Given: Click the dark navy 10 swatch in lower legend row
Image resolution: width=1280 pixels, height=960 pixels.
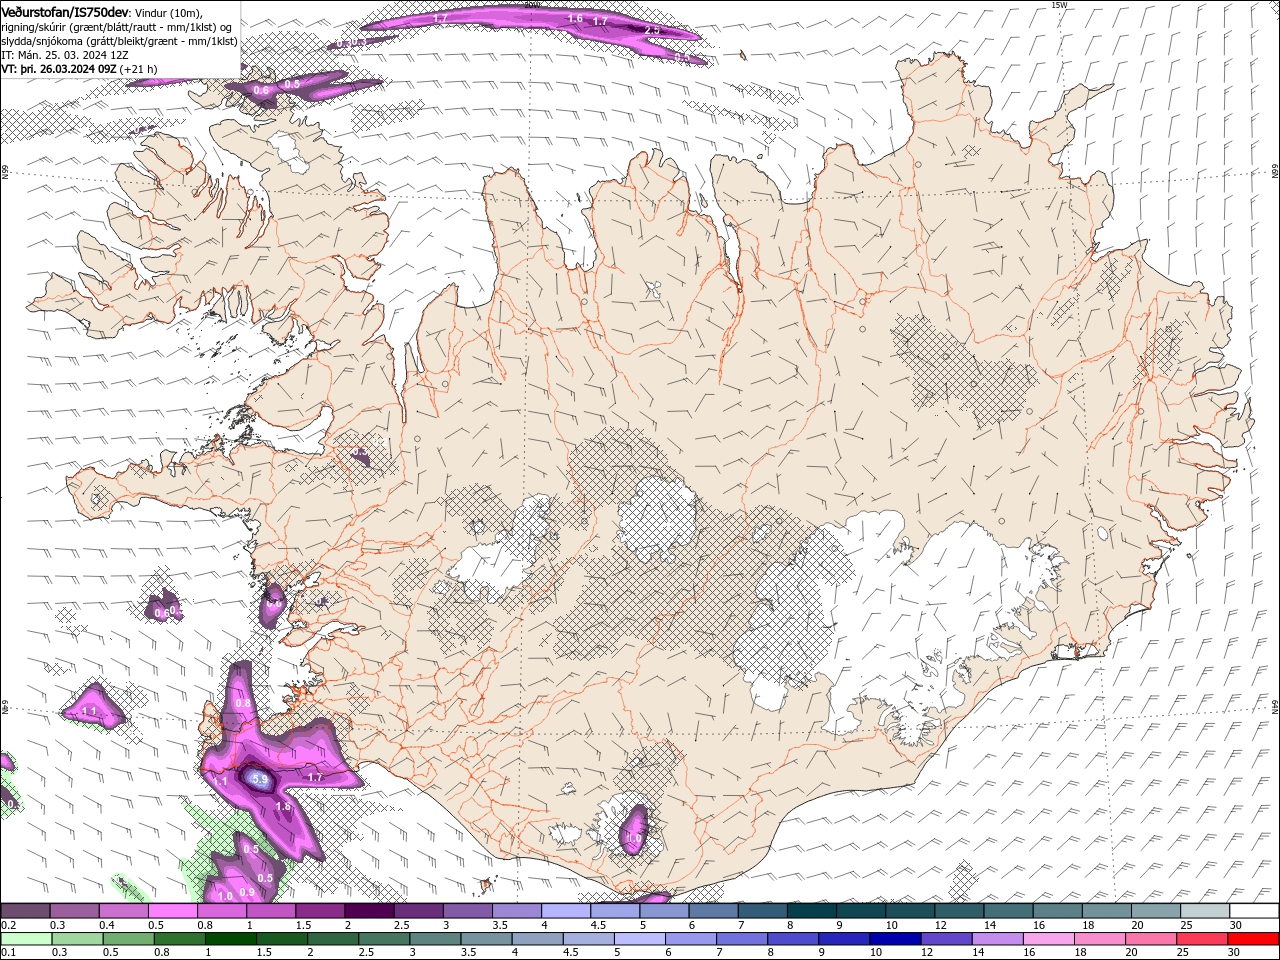Looking at the screenshot, I should coord(896,939).
